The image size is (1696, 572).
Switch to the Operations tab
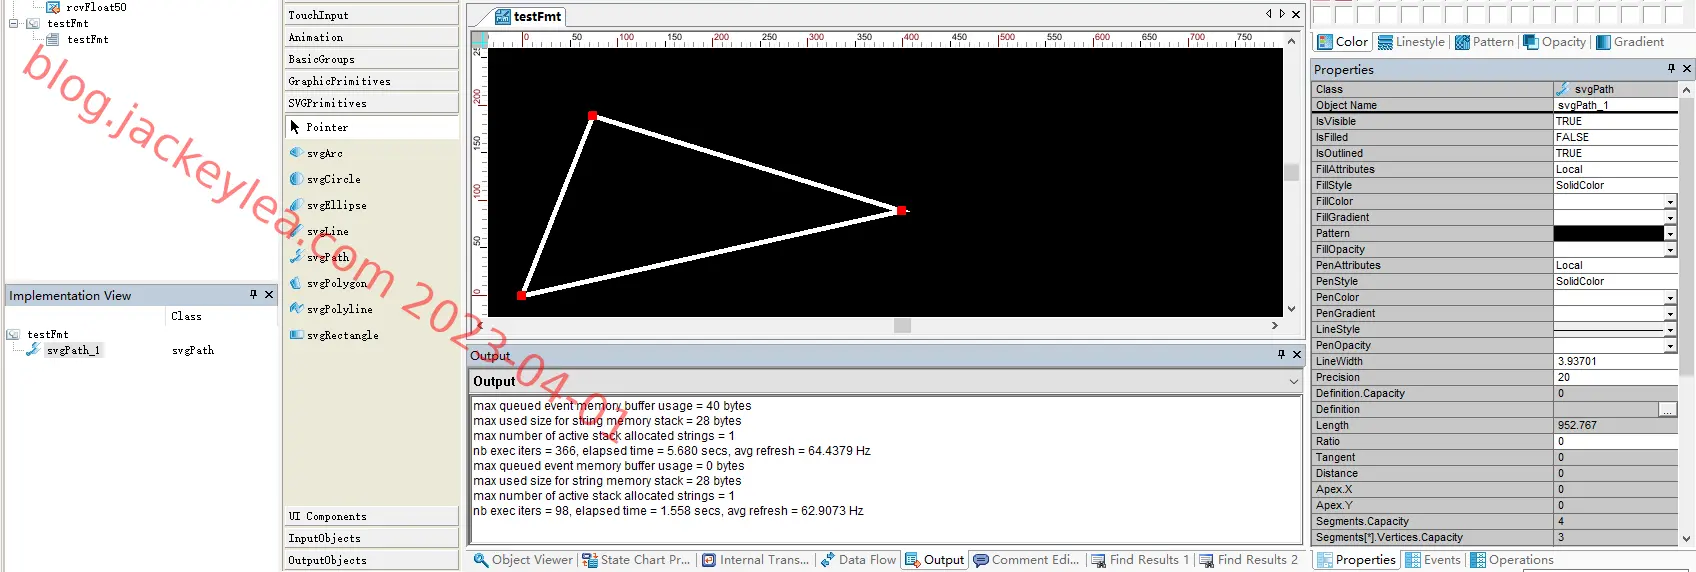pos(1511,560)
